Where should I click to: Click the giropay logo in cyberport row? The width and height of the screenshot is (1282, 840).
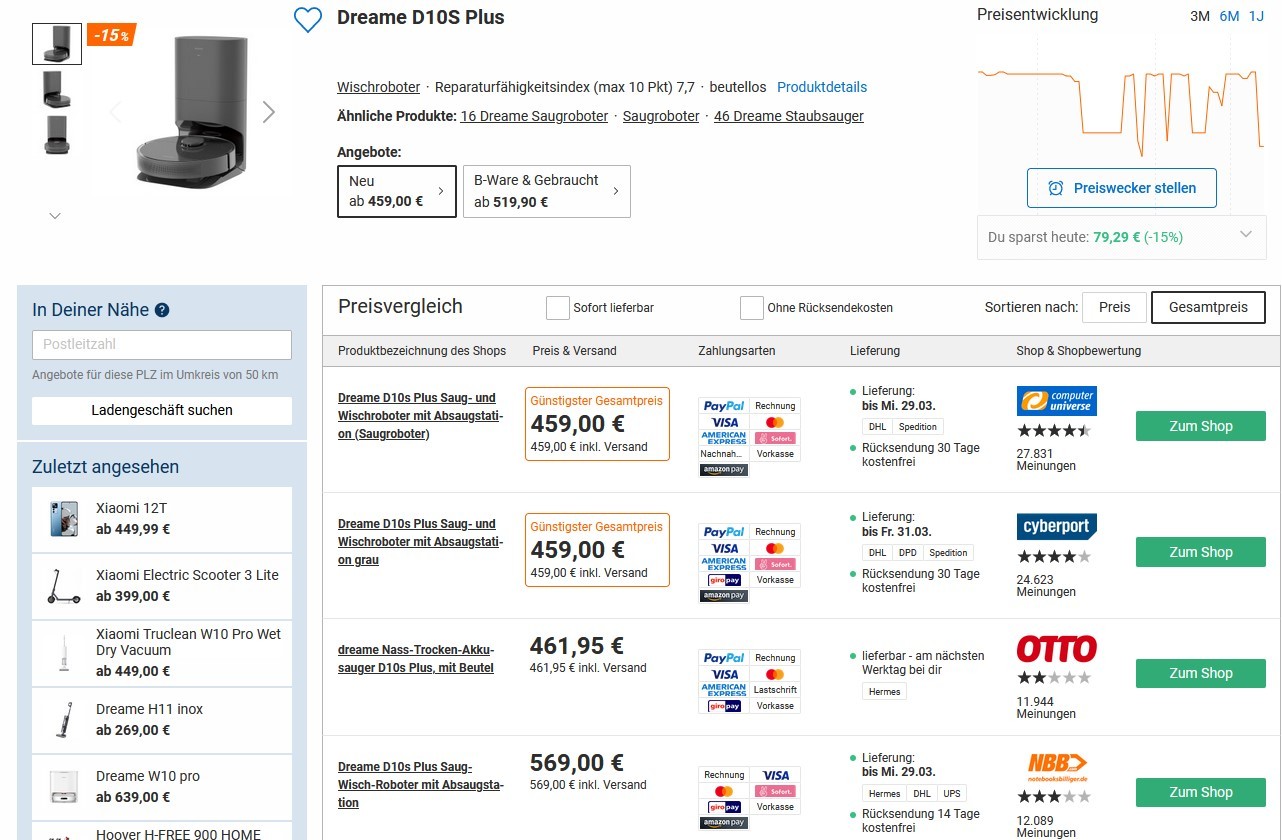[724, 580]
